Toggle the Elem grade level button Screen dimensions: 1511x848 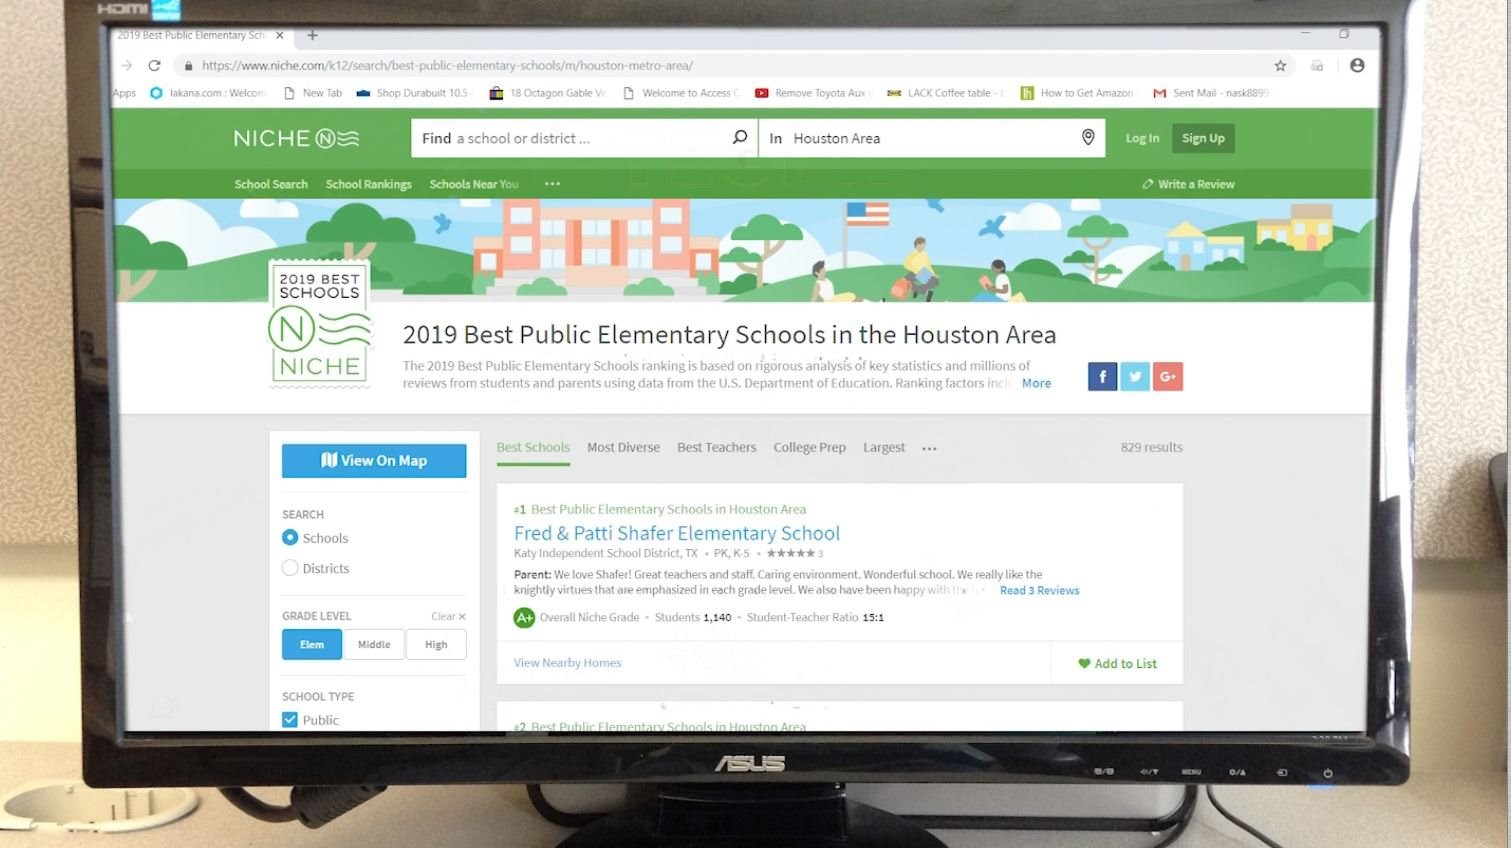[312, 645]
